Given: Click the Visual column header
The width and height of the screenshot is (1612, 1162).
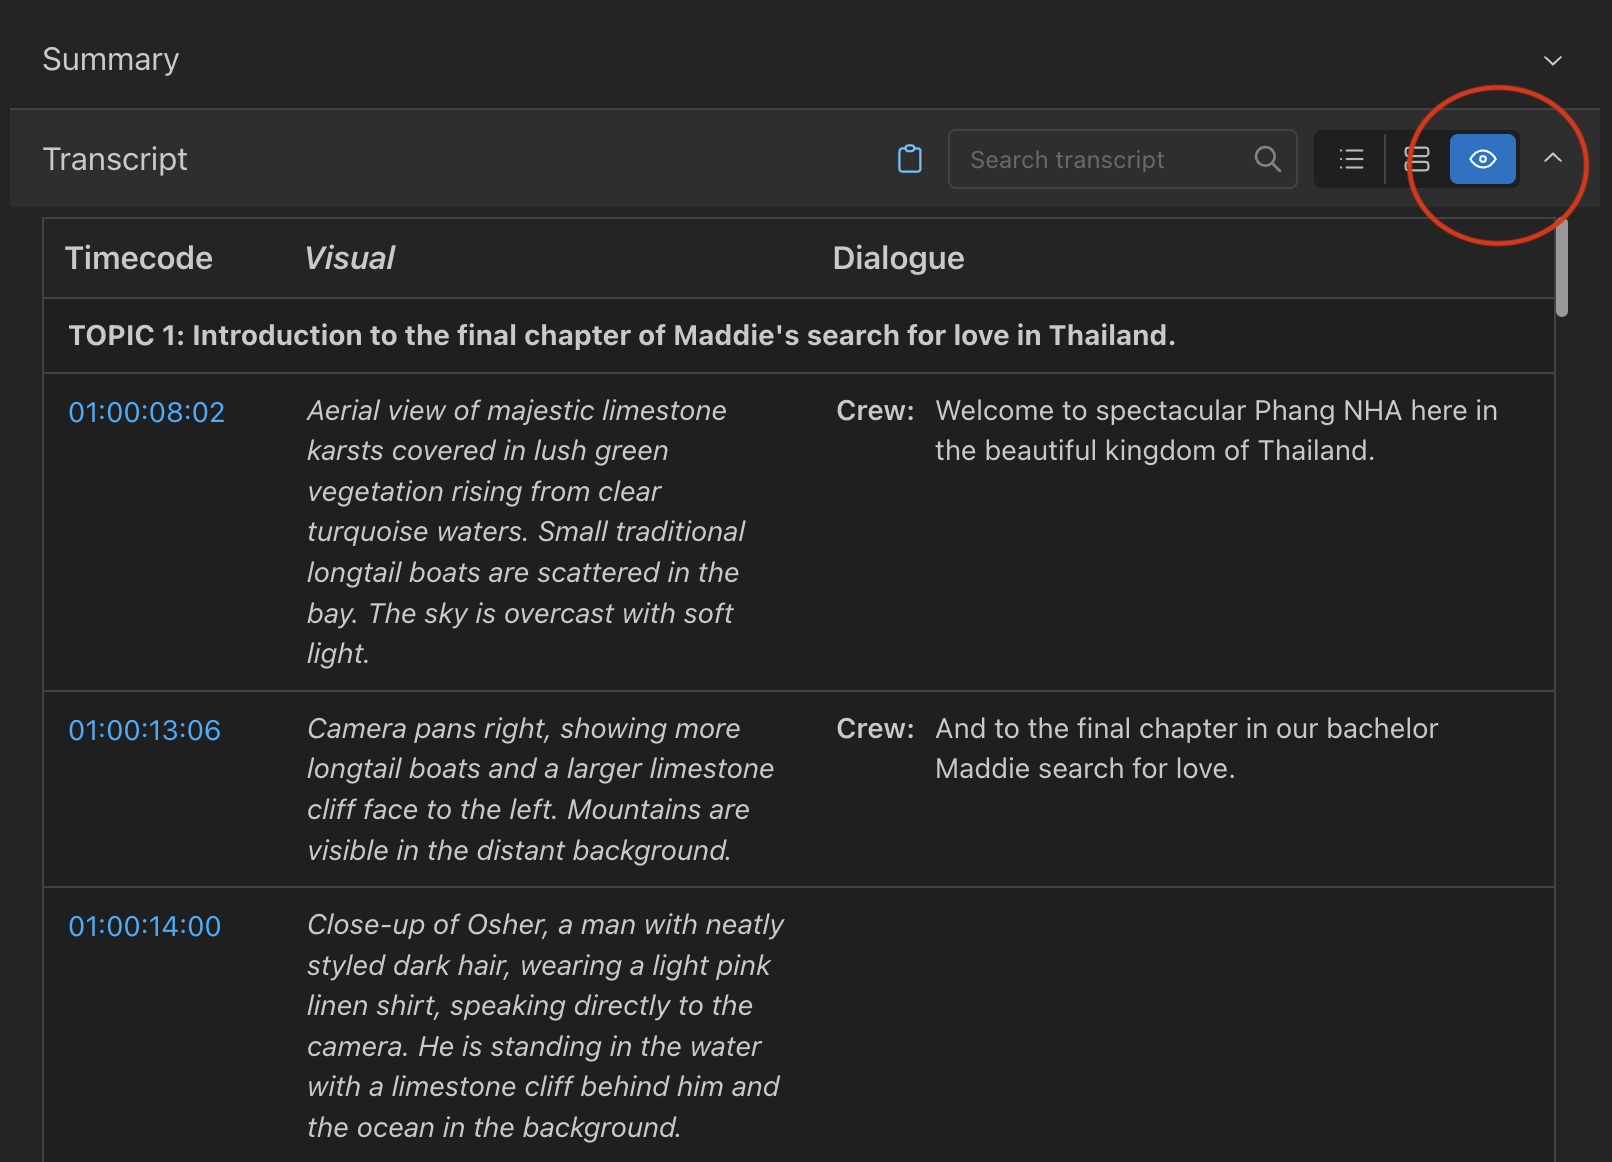Looking at the screenshot, I should click(350, 258).
